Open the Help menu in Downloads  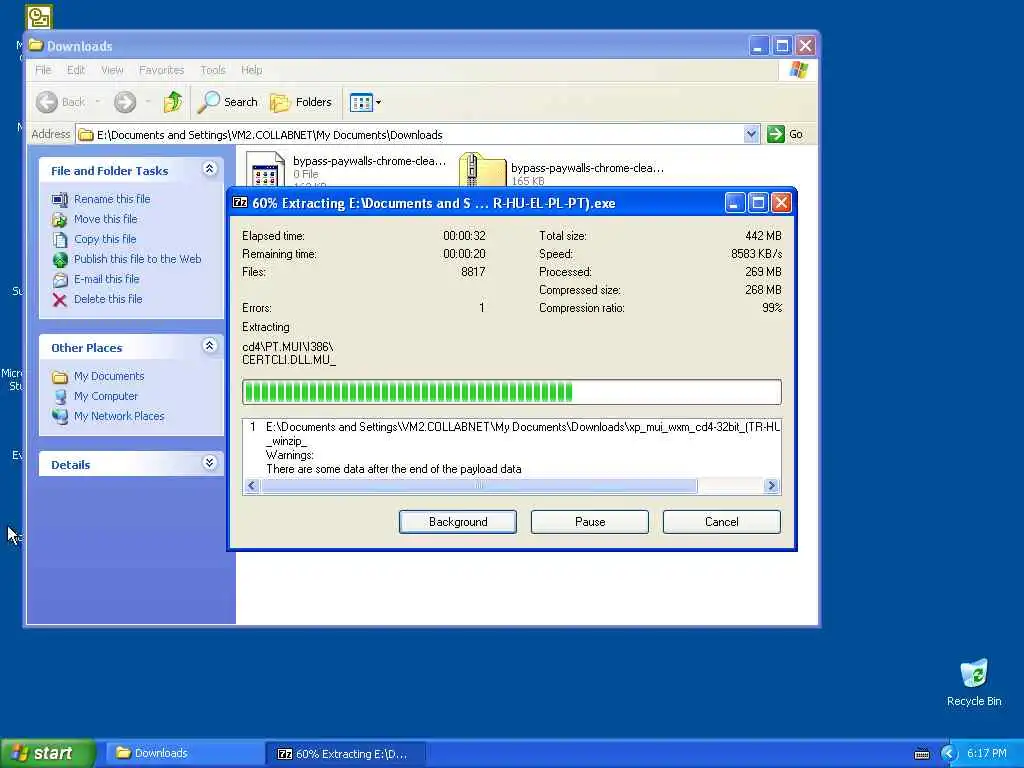point(251,70)
